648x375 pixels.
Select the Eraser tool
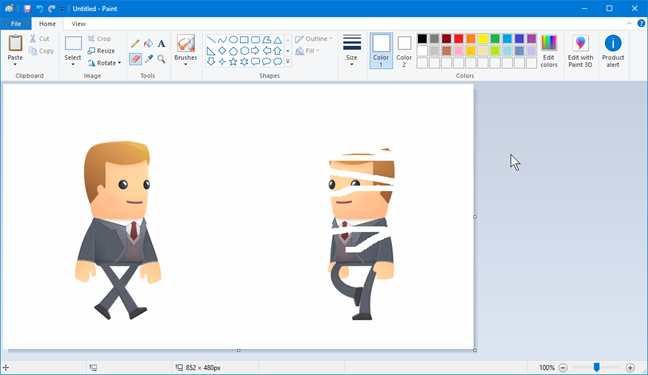pos(135,59)
